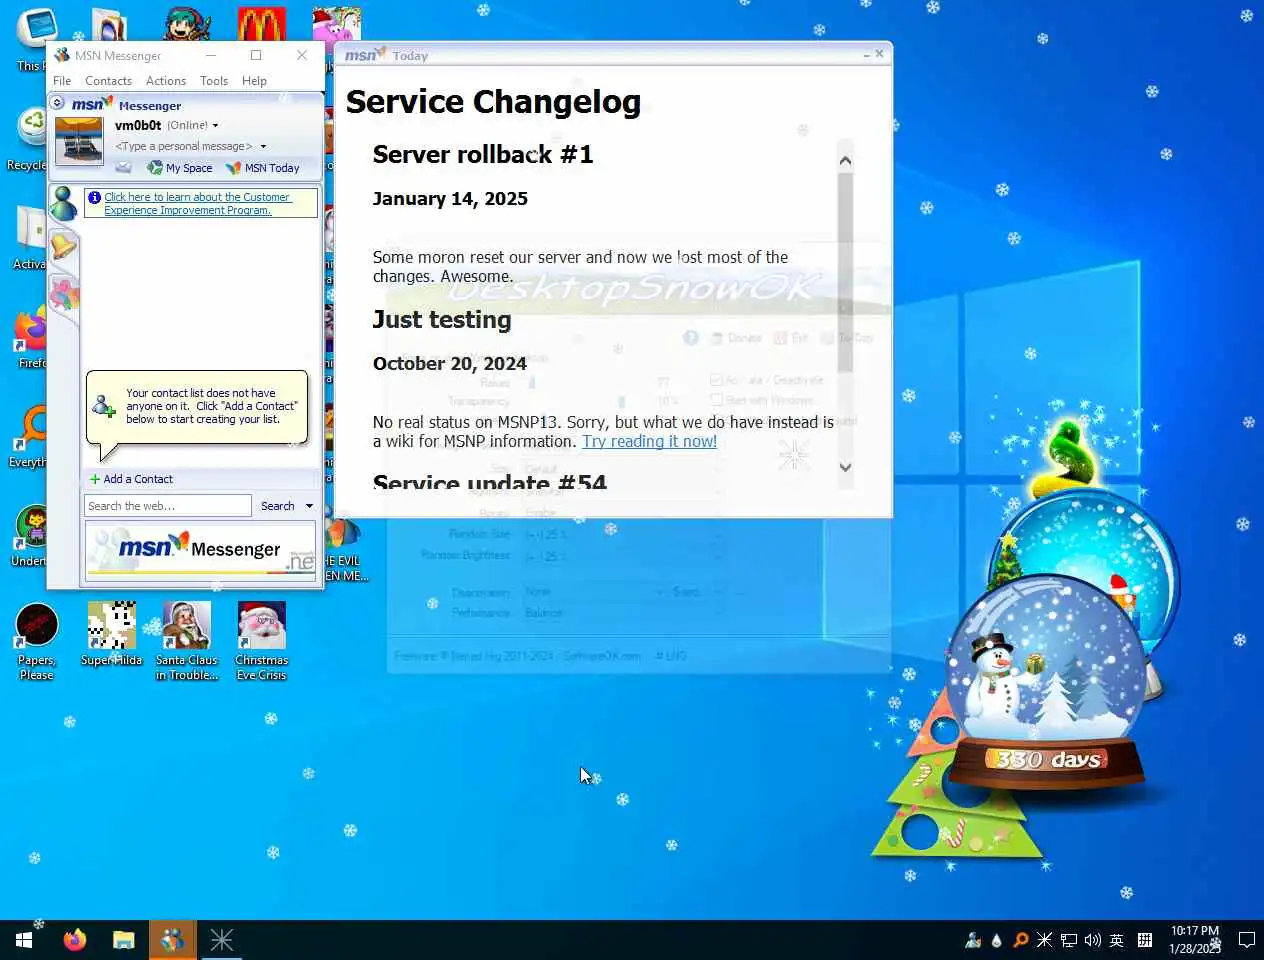Open the Customer Experience Improvement Program link

pos(197,204)
